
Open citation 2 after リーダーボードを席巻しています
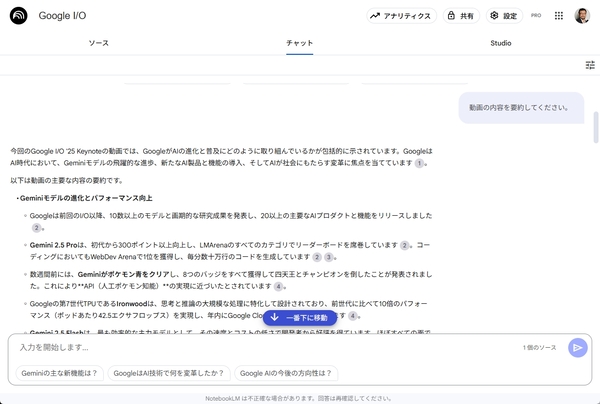404,245
